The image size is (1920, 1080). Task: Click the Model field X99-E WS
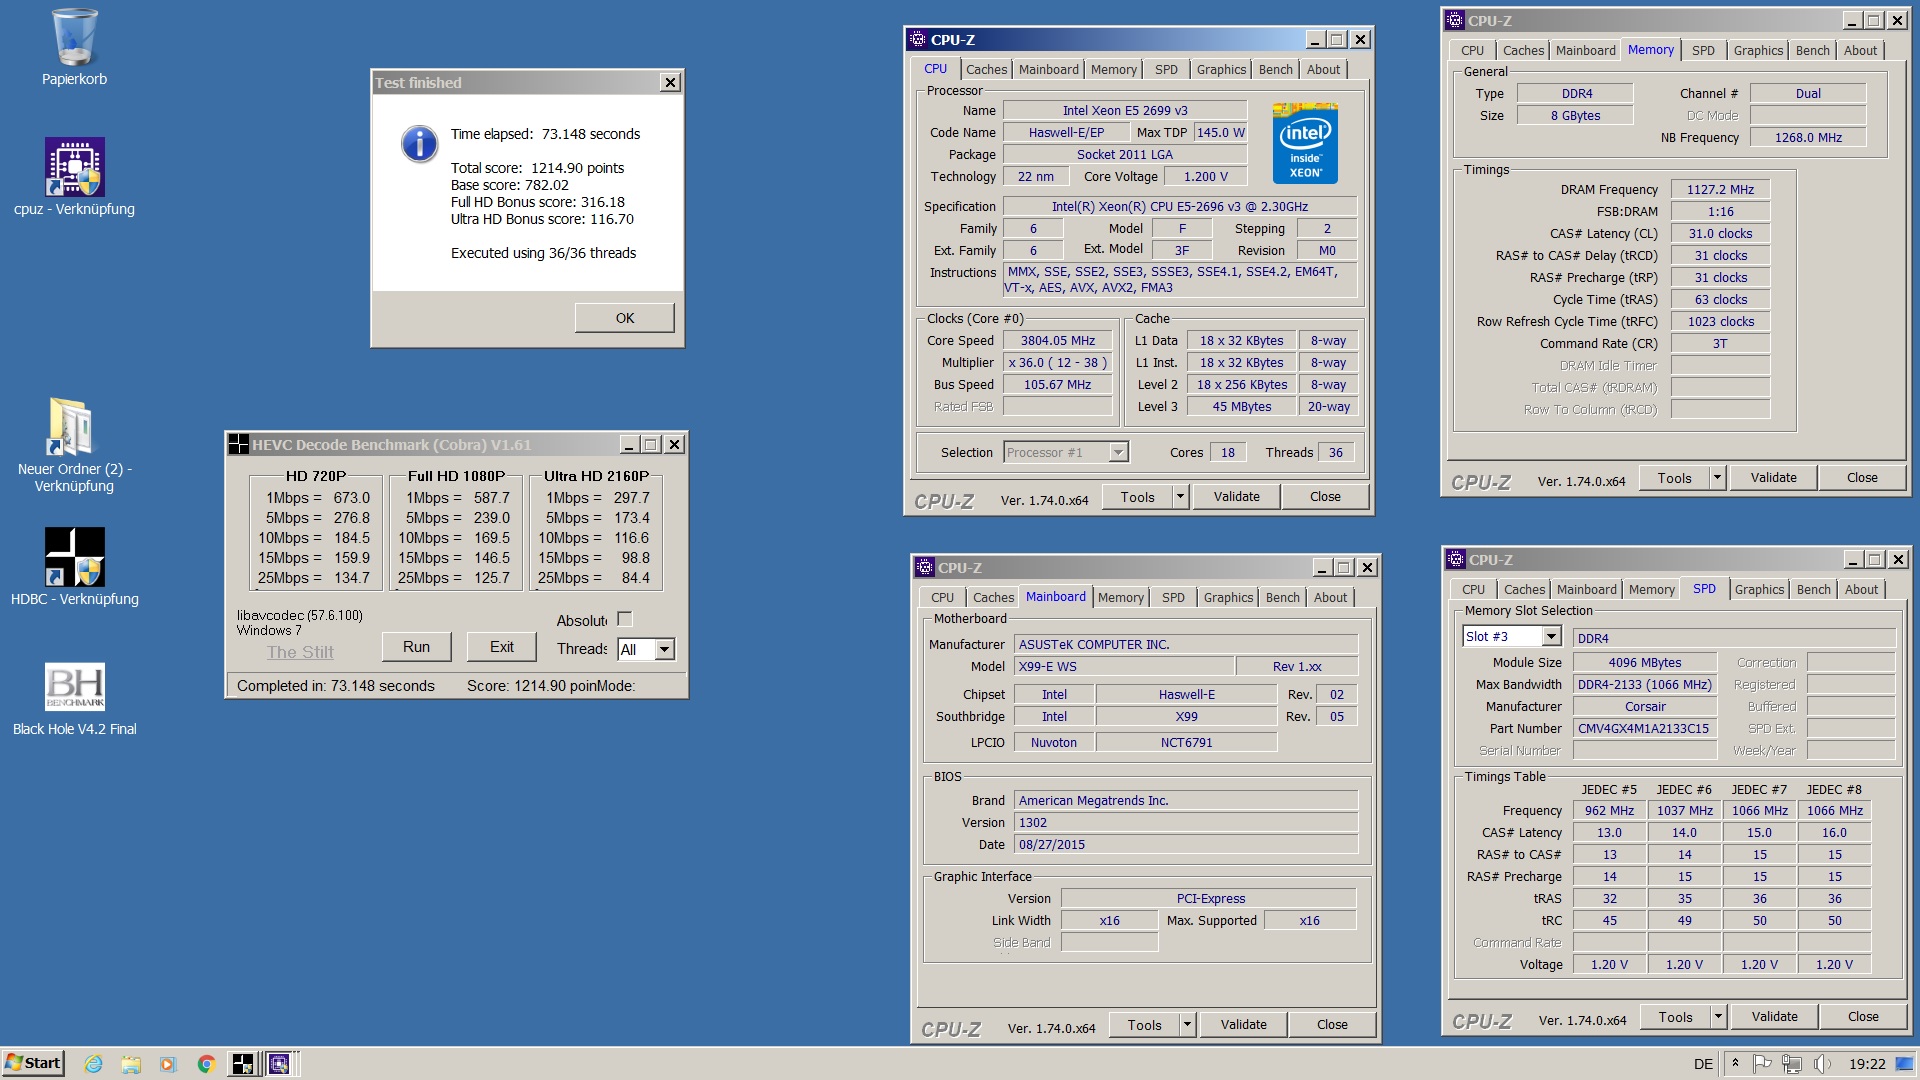1124,666
